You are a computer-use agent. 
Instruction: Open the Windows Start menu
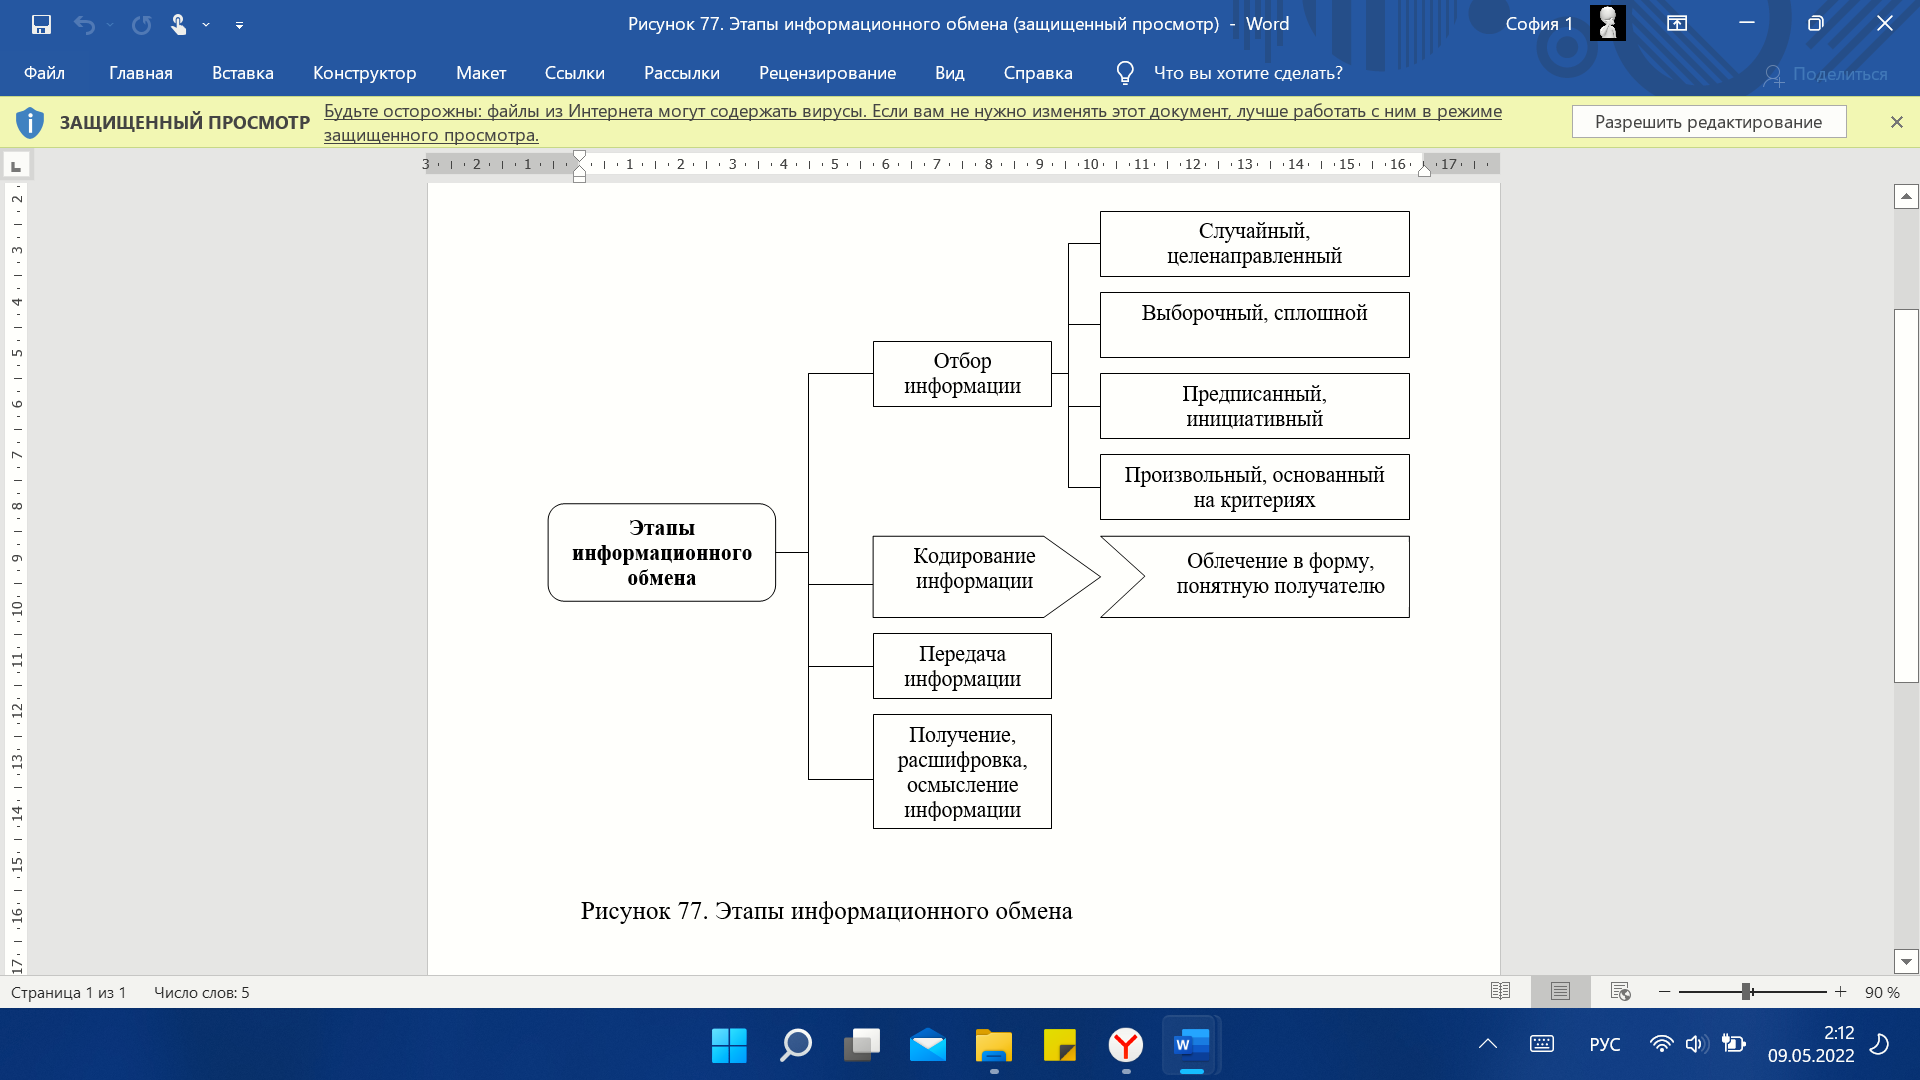[x=729, y=1045]
